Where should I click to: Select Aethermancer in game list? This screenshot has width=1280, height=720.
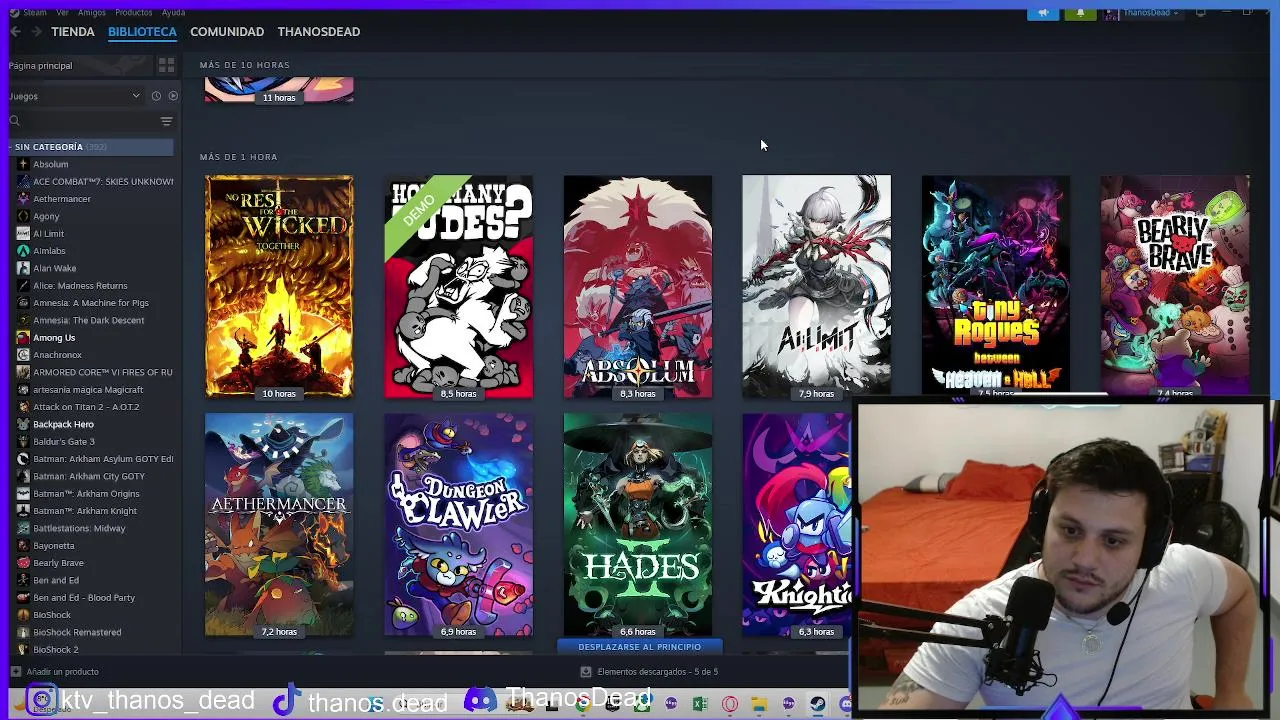[x=62, y=199]
